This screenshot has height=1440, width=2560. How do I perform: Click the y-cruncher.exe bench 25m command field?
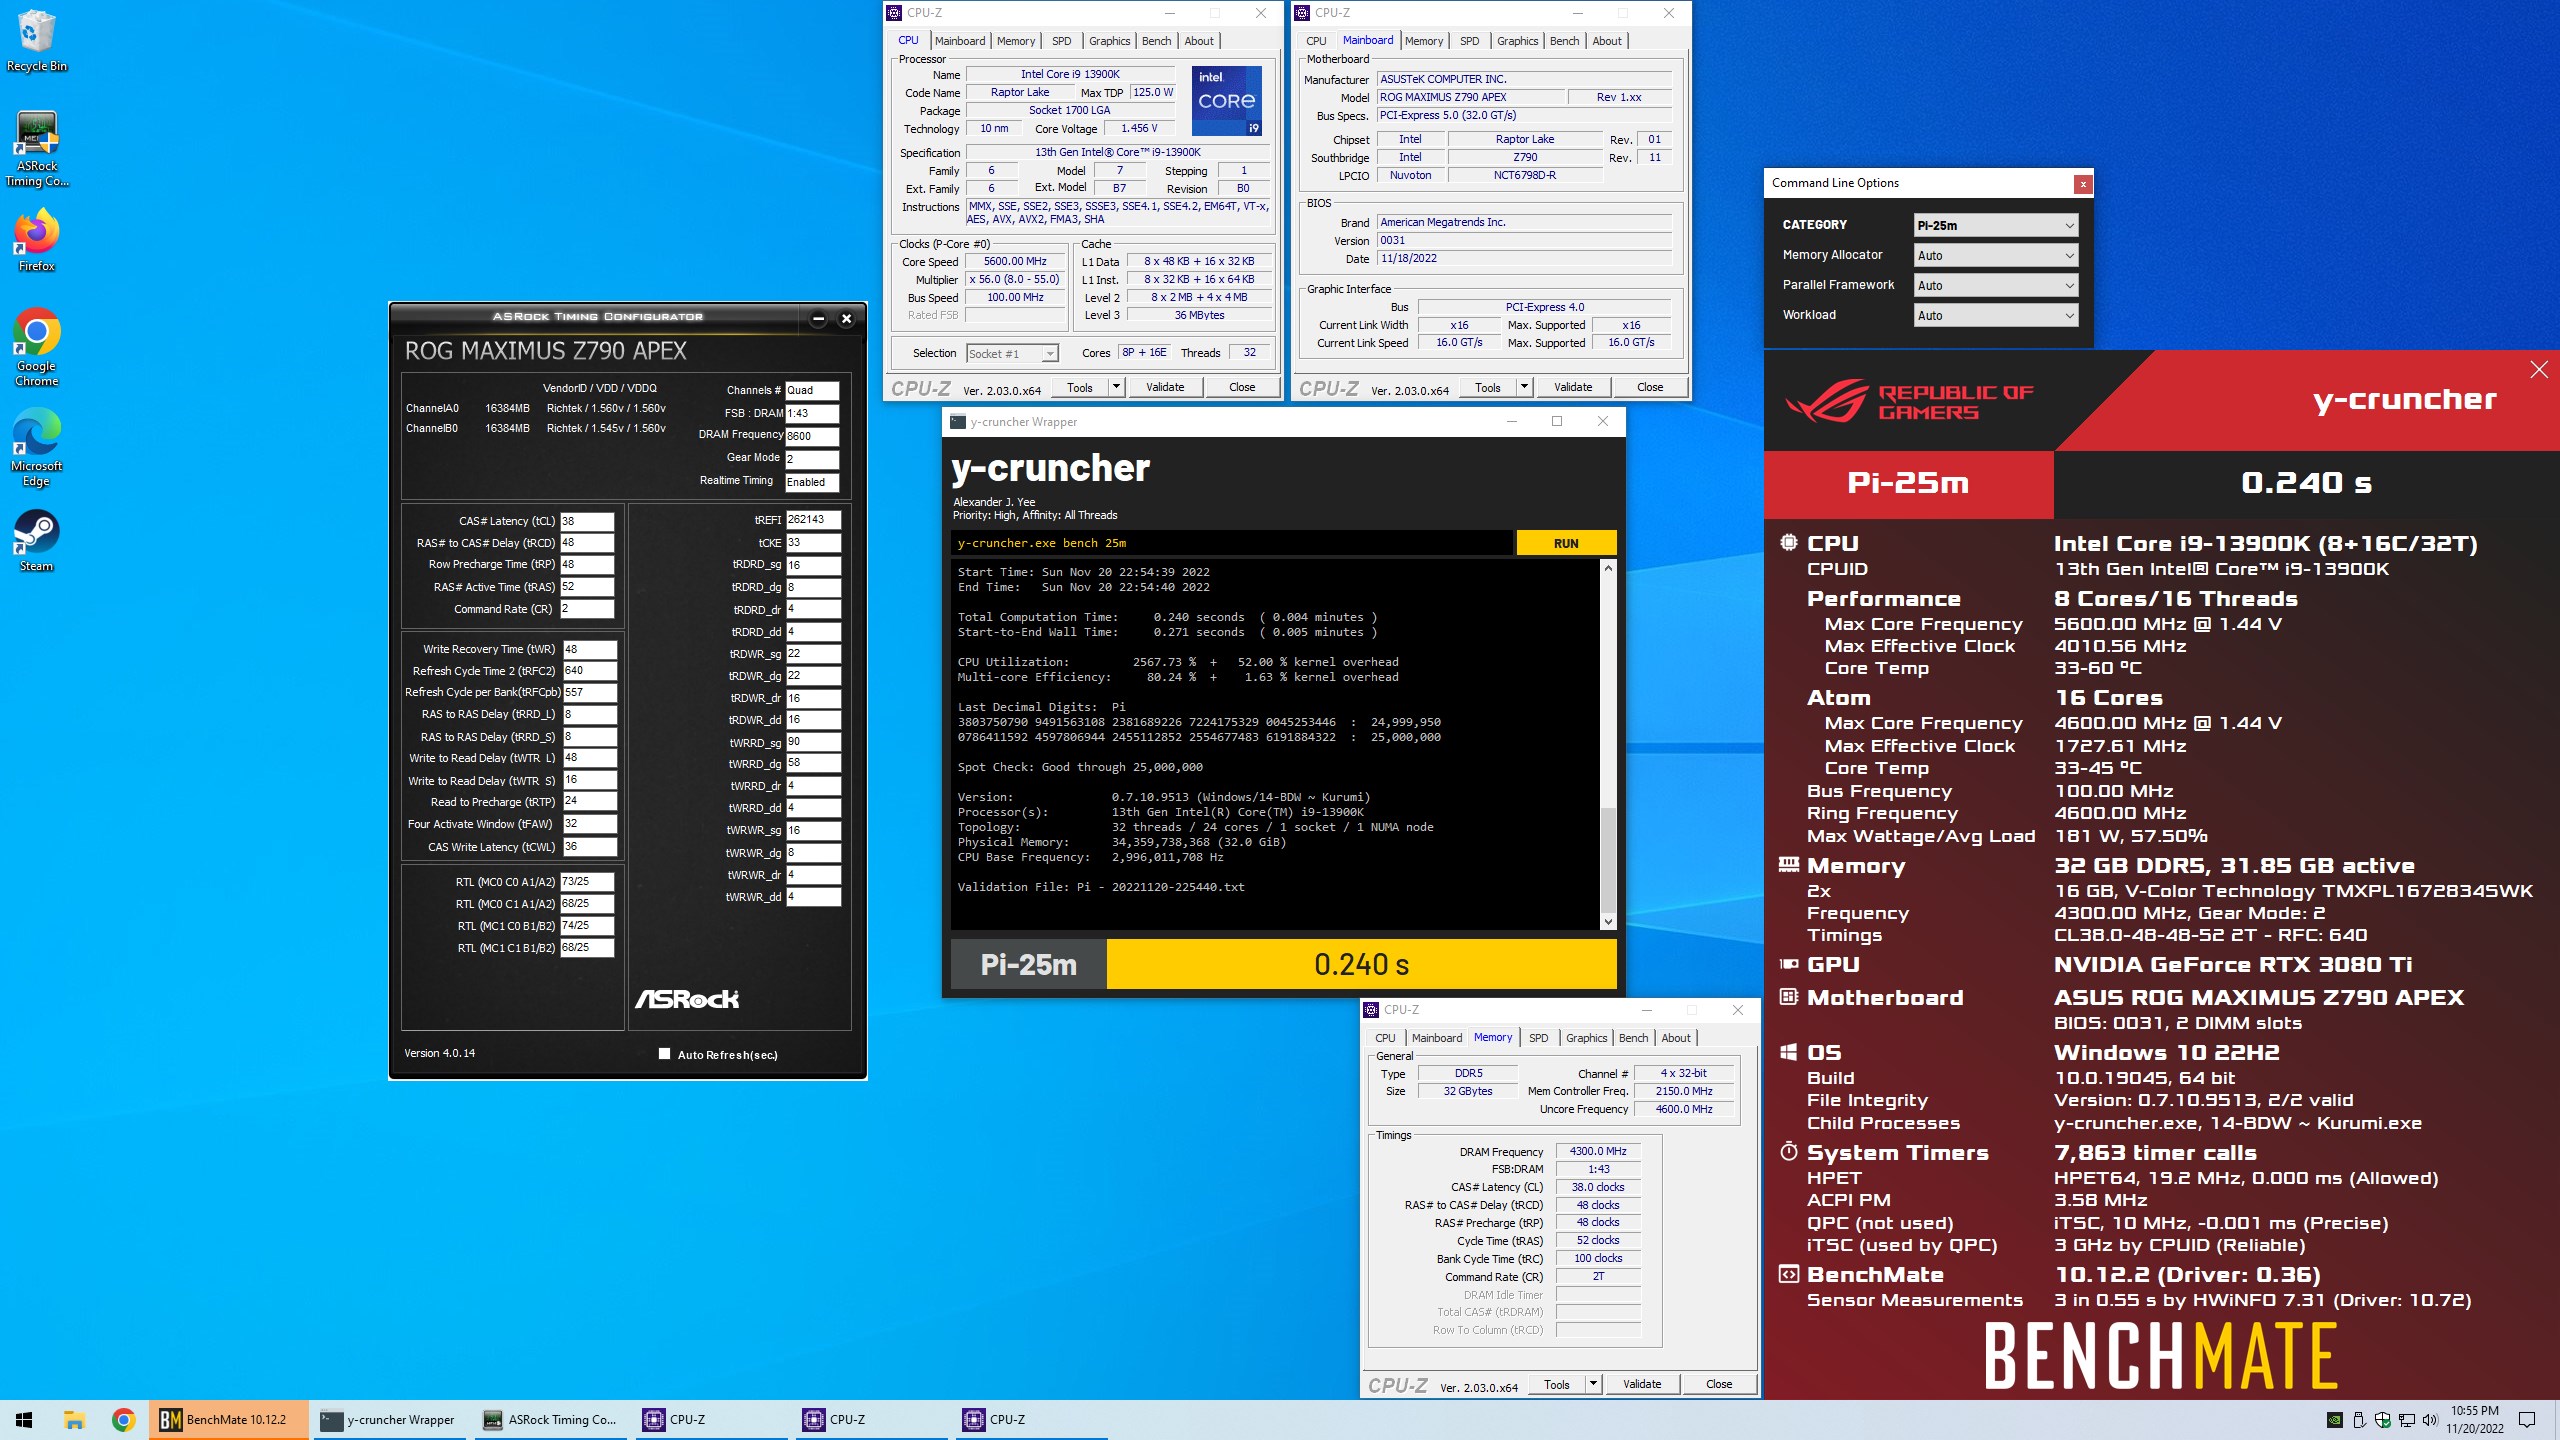1231,543
